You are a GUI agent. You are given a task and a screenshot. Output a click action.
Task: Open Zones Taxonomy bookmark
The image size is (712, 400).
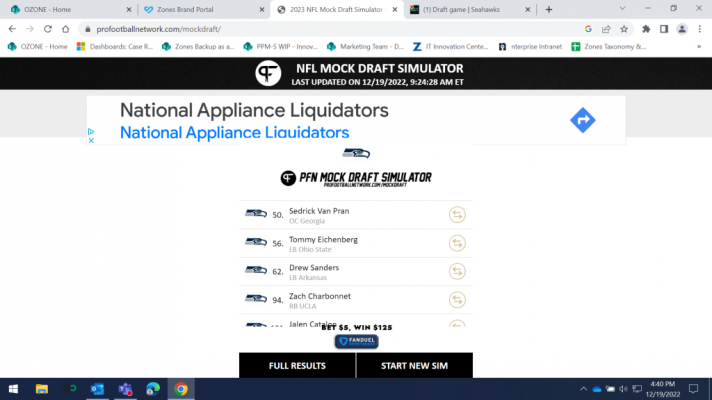[609, 46]
